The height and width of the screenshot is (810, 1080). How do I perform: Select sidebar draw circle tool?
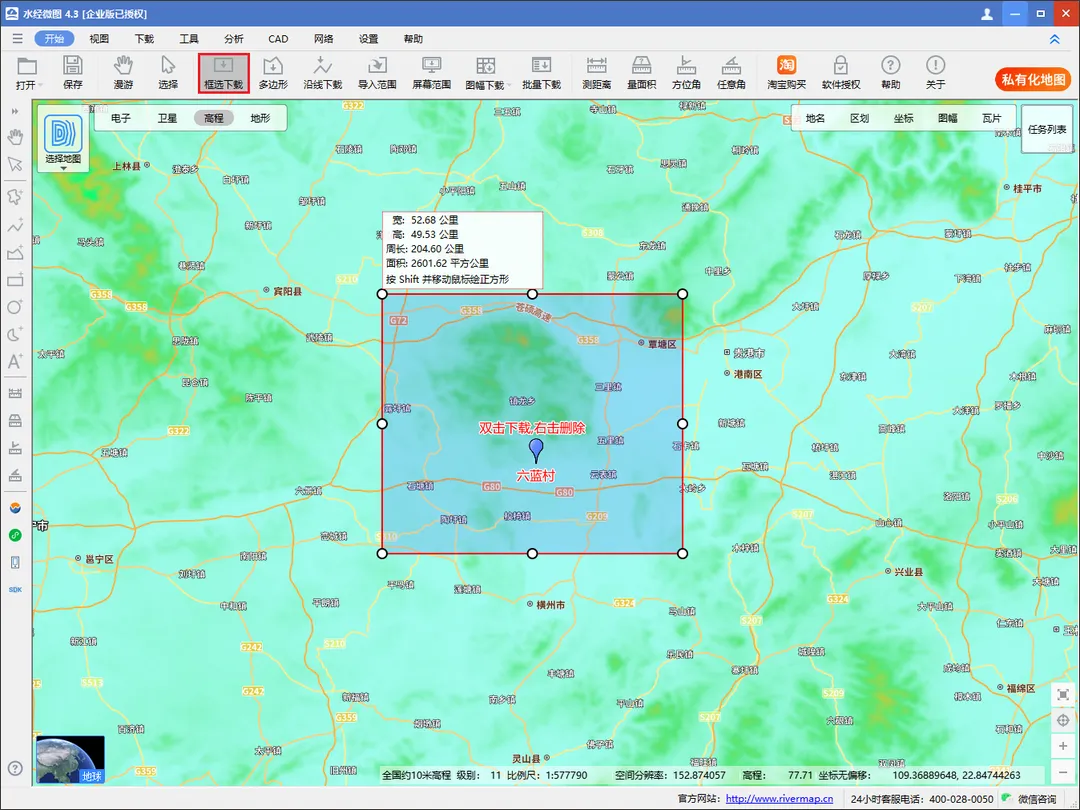(15, 307)
